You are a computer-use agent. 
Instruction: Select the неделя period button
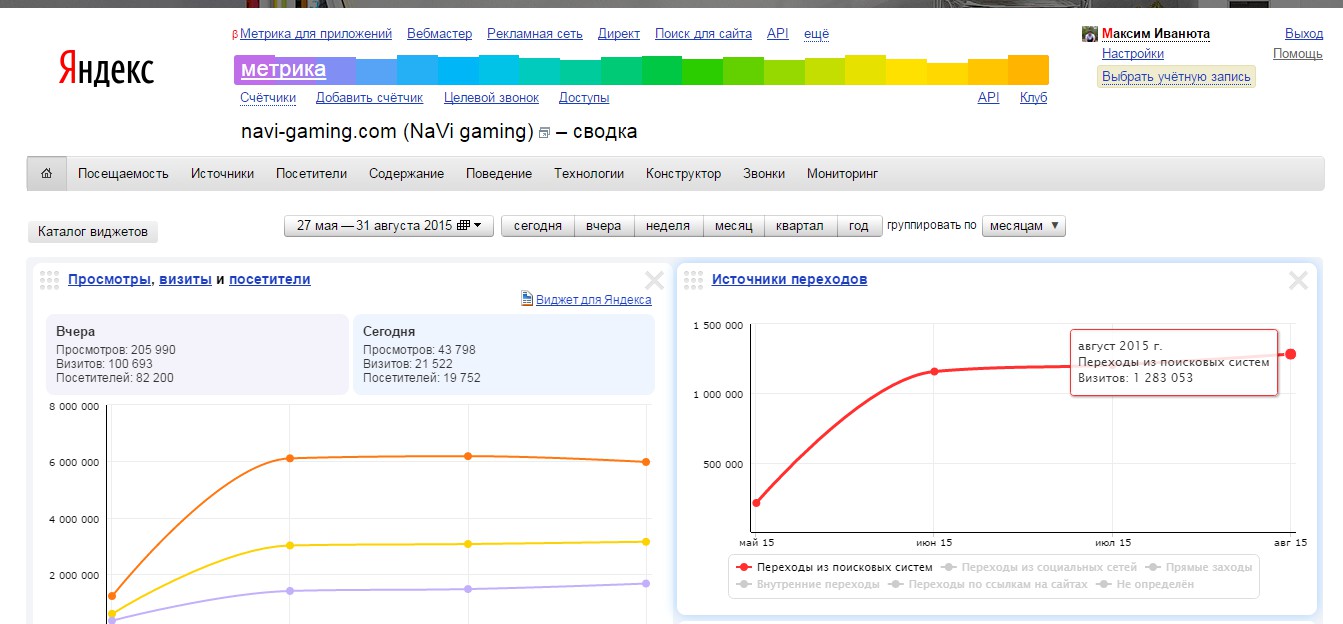pyautogui.click(x=668, y=226)
